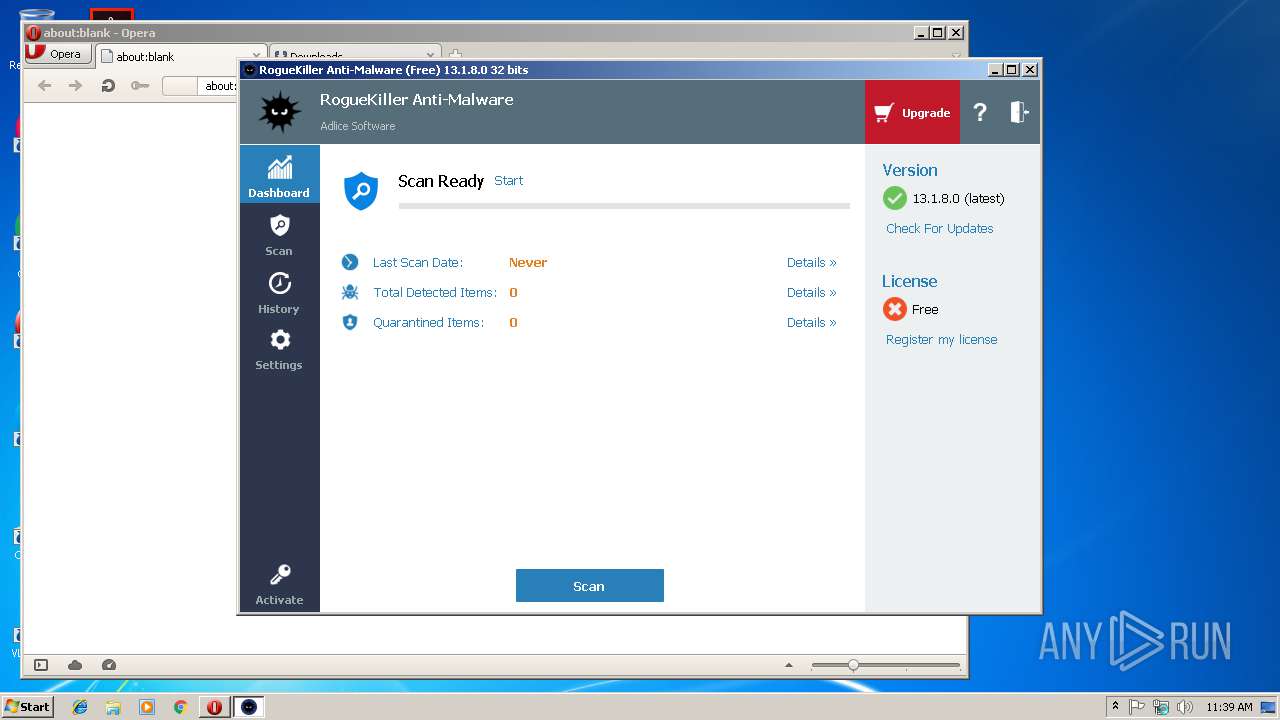Click the red Upgrade cart button

tap(912, 113)
